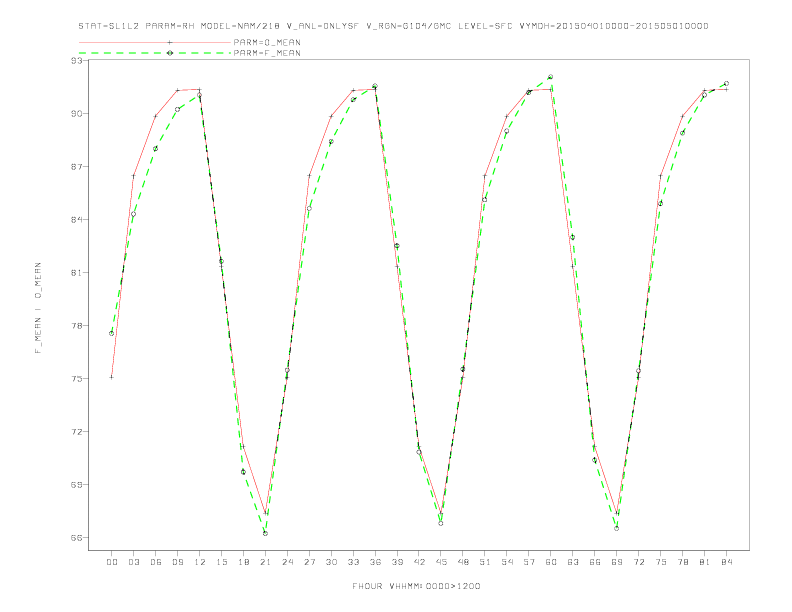Click the 84 y-axis tick label
This screenshot has height=612, width=792.
[77, 220]
